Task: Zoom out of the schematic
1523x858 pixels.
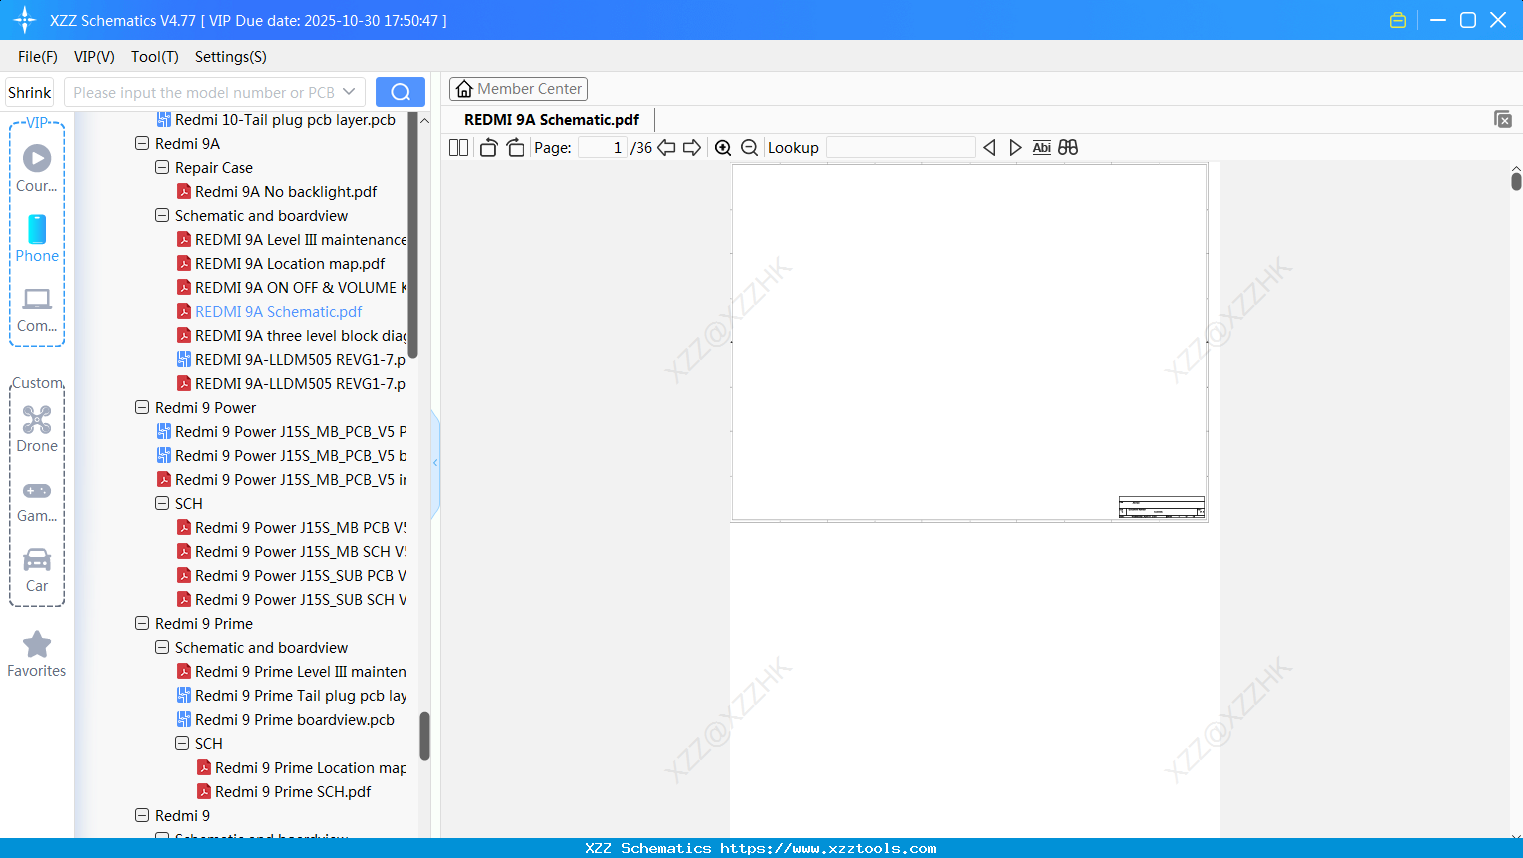Action: coord(749,148)
